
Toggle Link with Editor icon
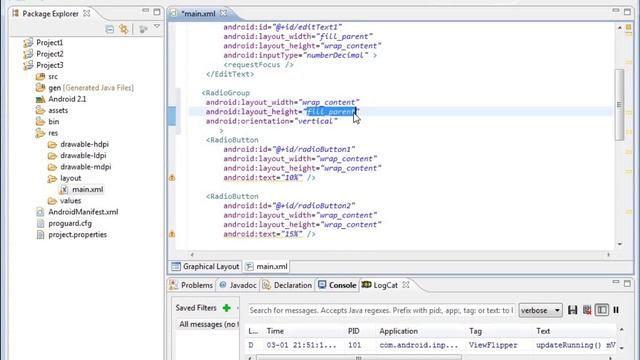123,29
